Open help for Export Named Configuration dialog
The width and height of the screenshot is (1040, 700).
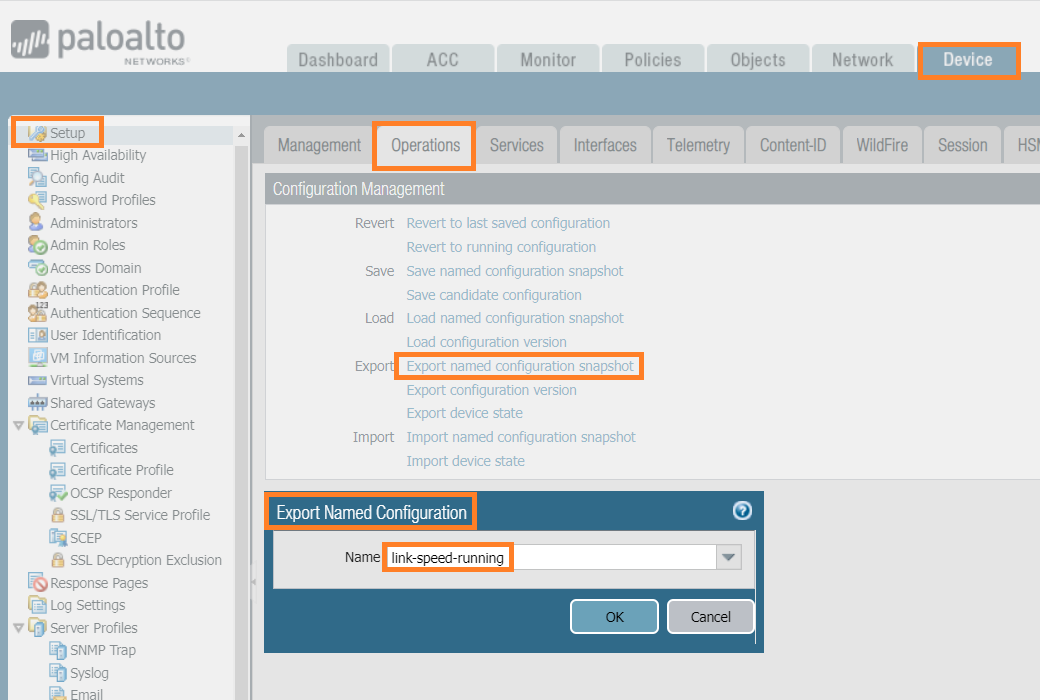742,510
